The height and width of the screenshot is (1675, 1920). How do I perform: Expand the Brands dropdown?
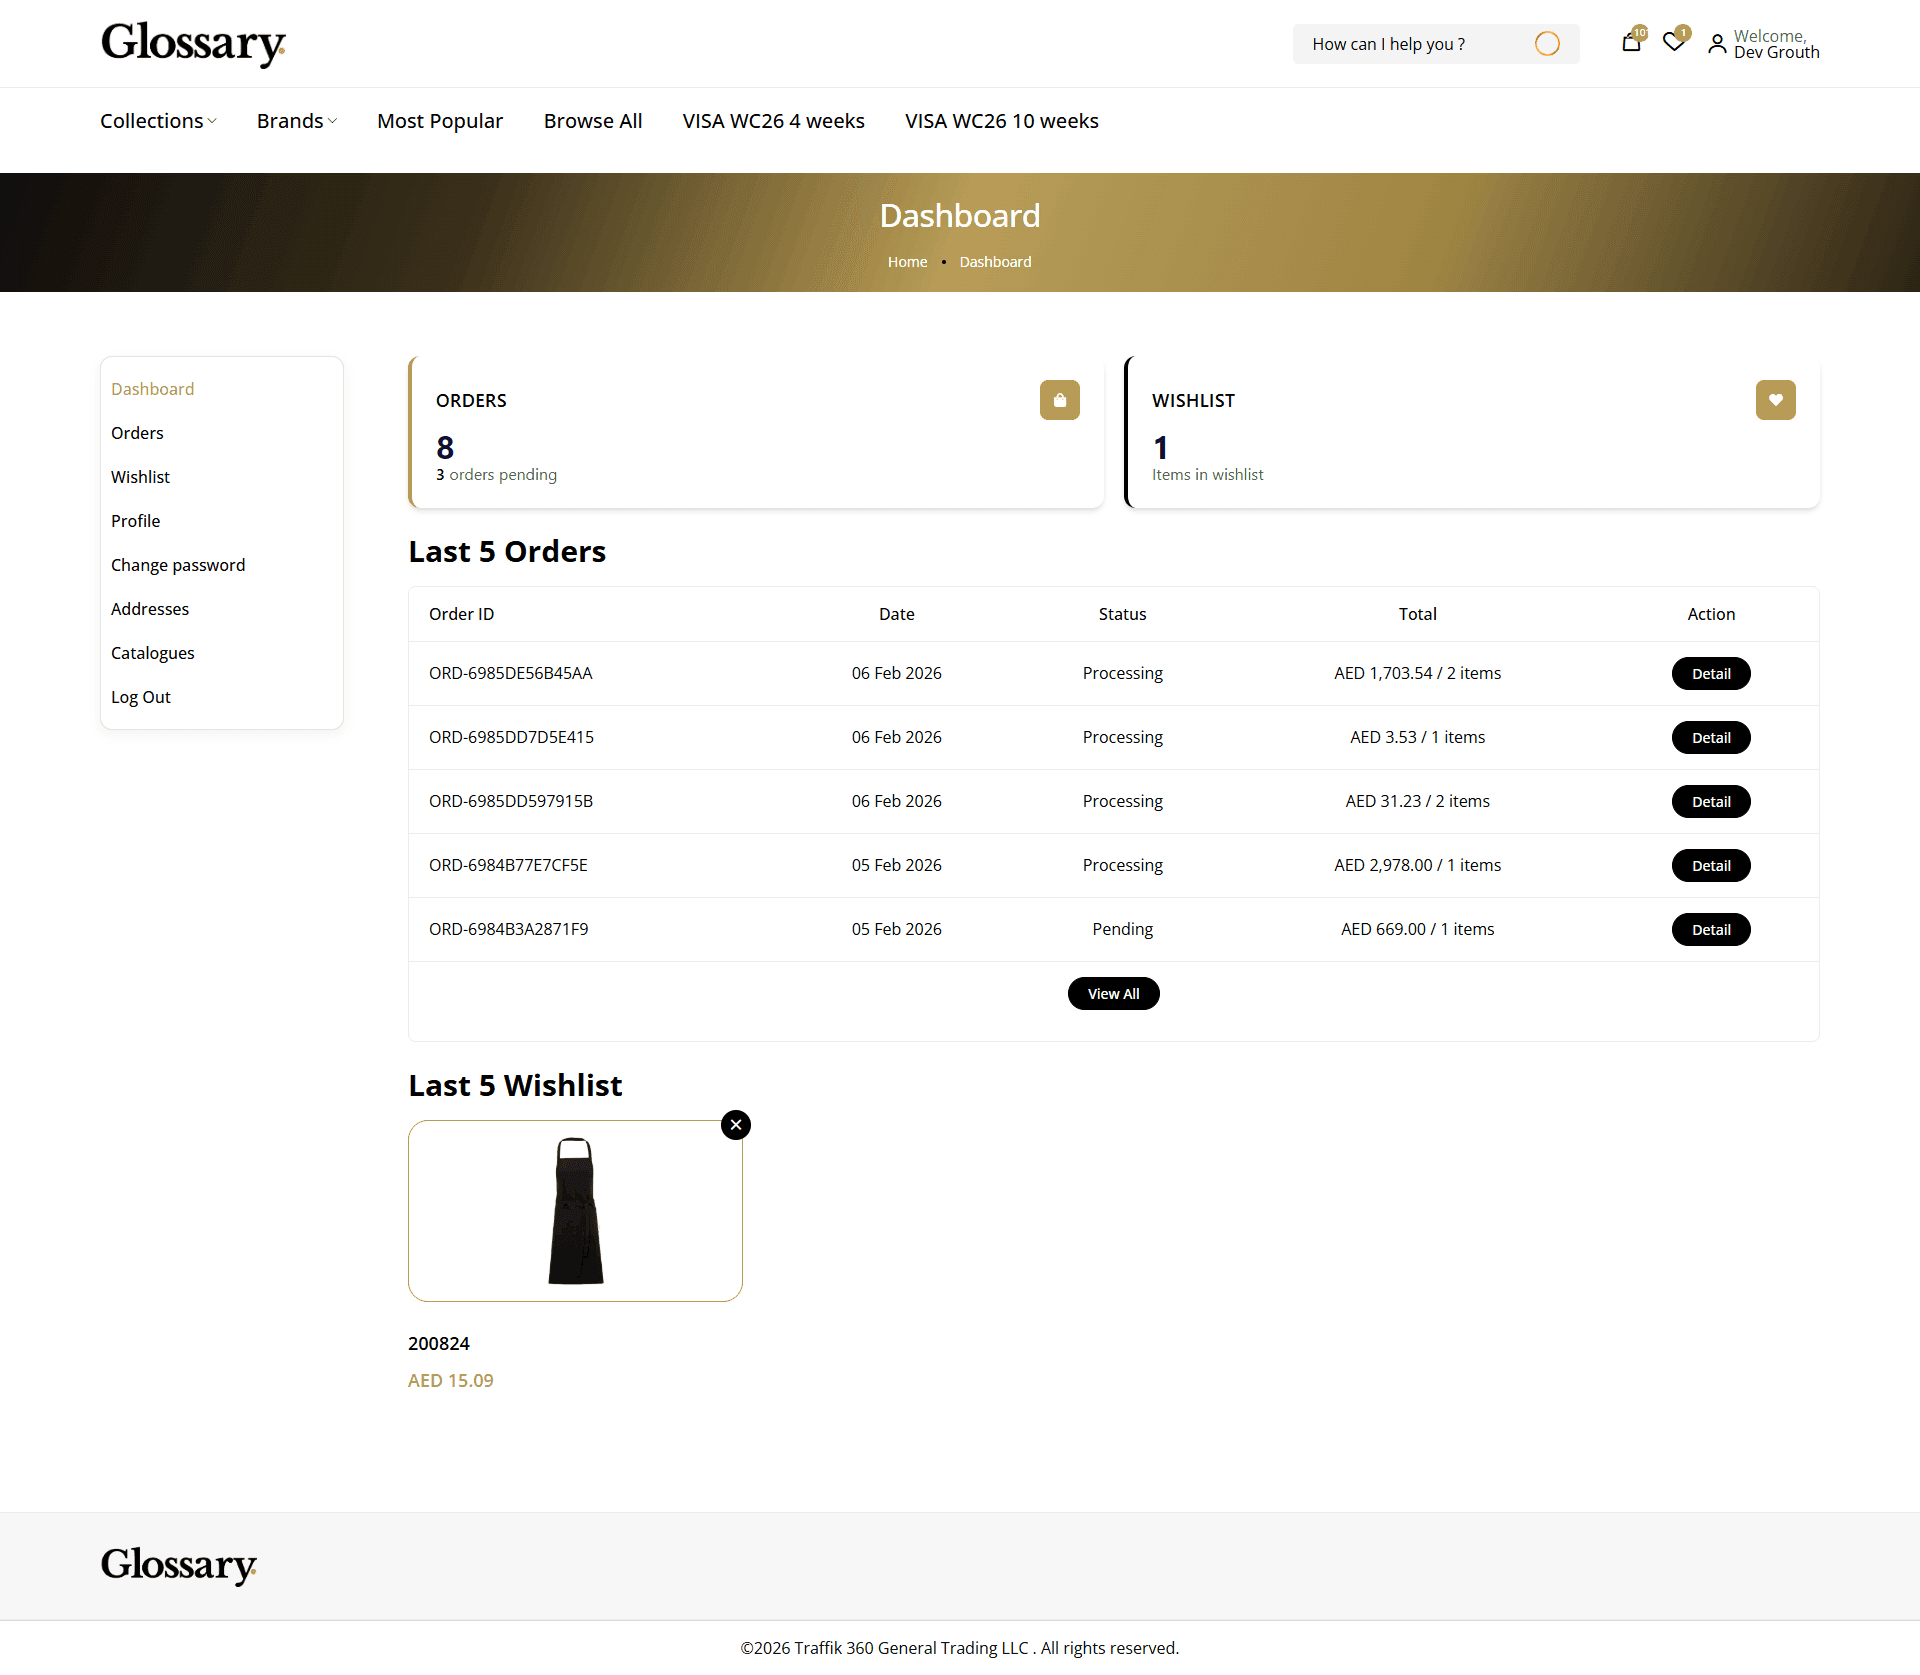tap(297, 121)
